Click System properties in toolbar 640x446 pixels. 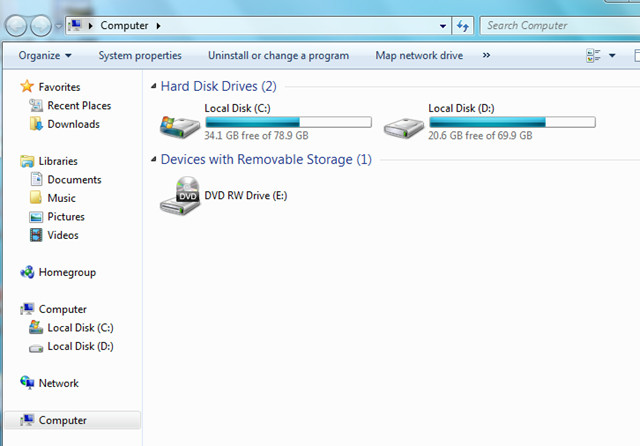coord(140,55)
